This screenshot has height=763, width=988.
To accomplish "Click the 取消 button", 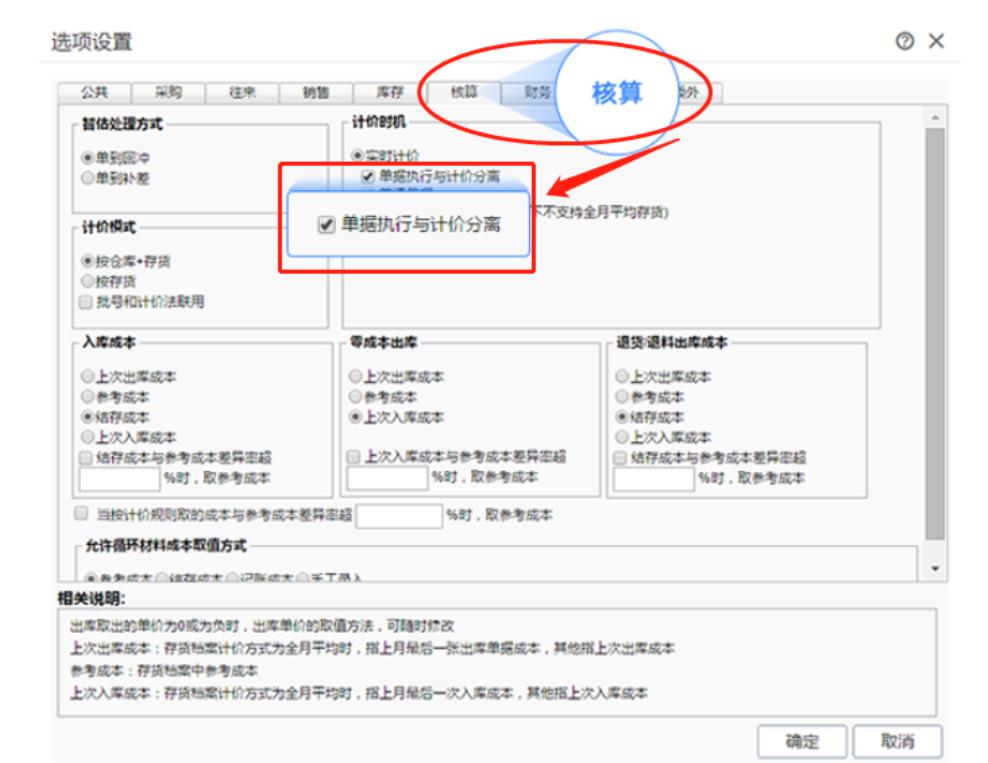I will (897, 742).
